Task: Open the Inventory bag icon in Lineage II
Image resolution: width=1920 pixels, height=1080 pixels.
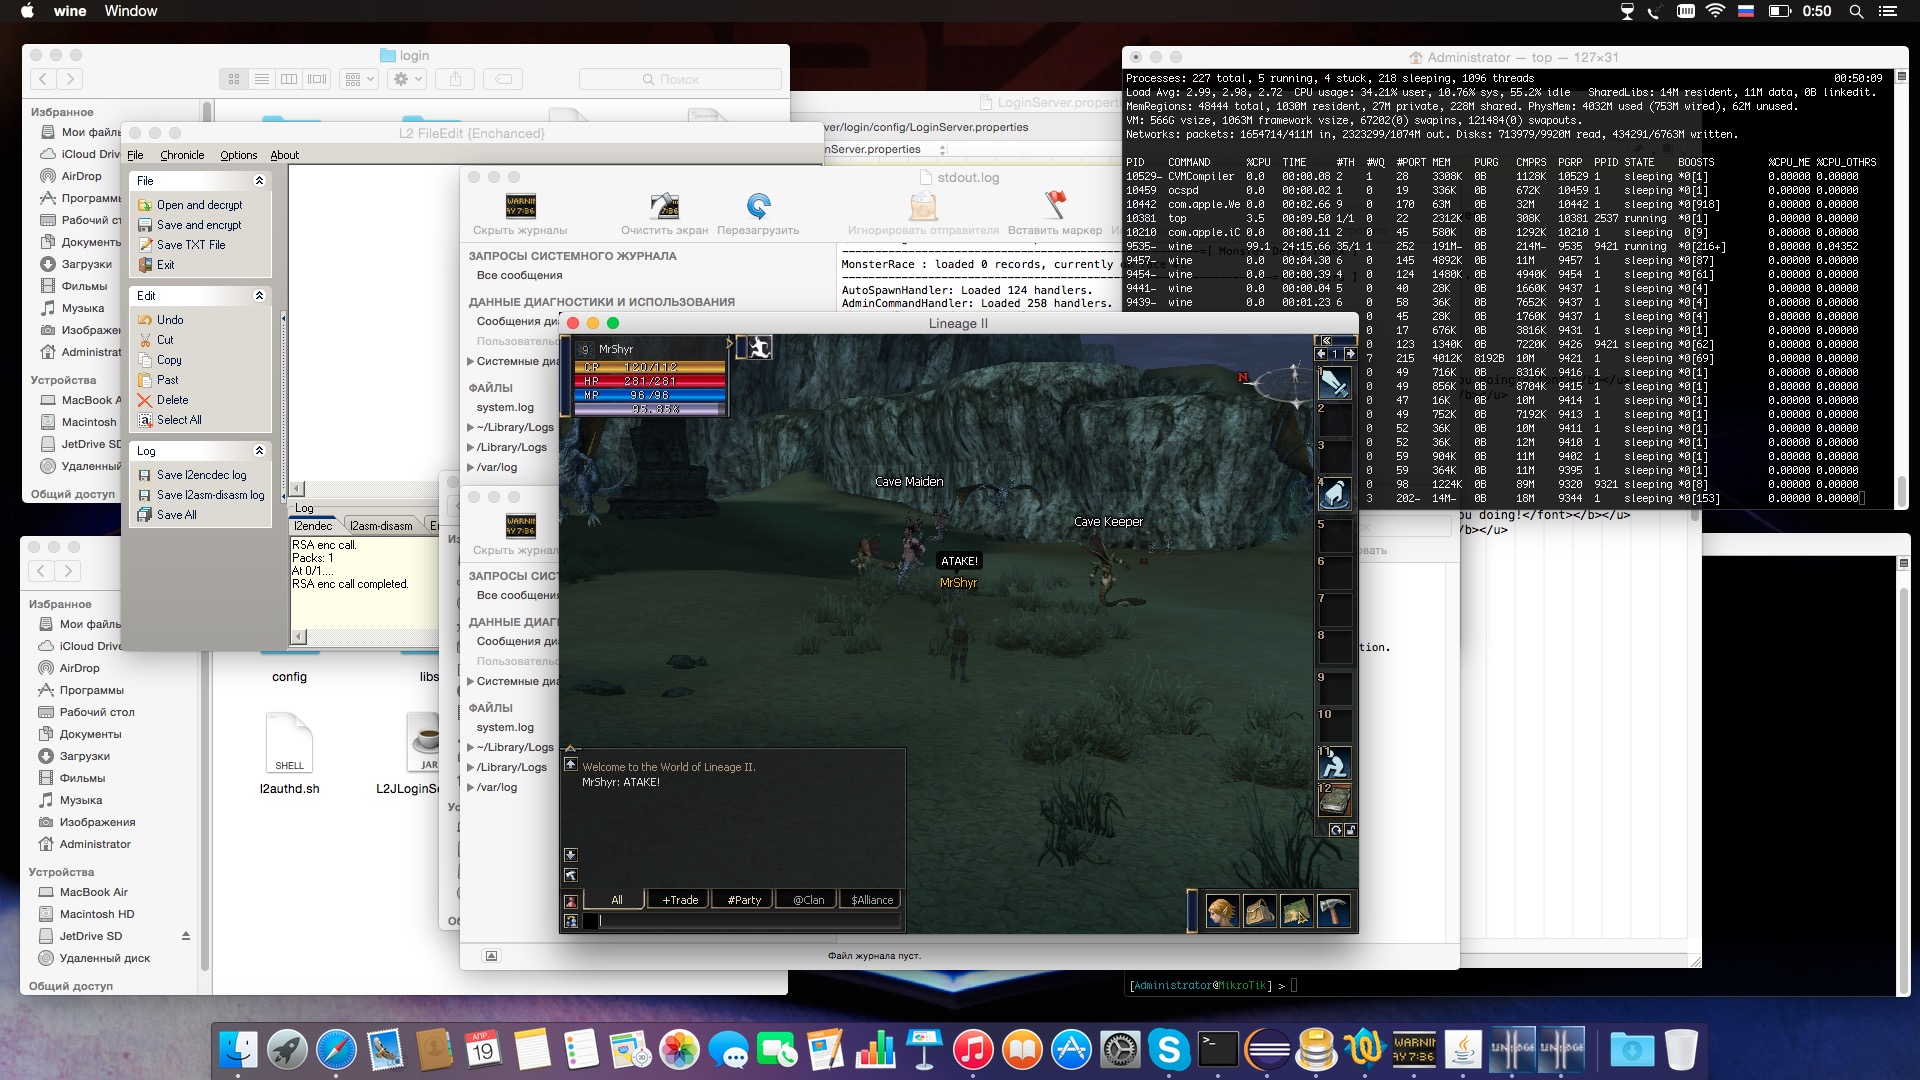Action: [1259, 911]
